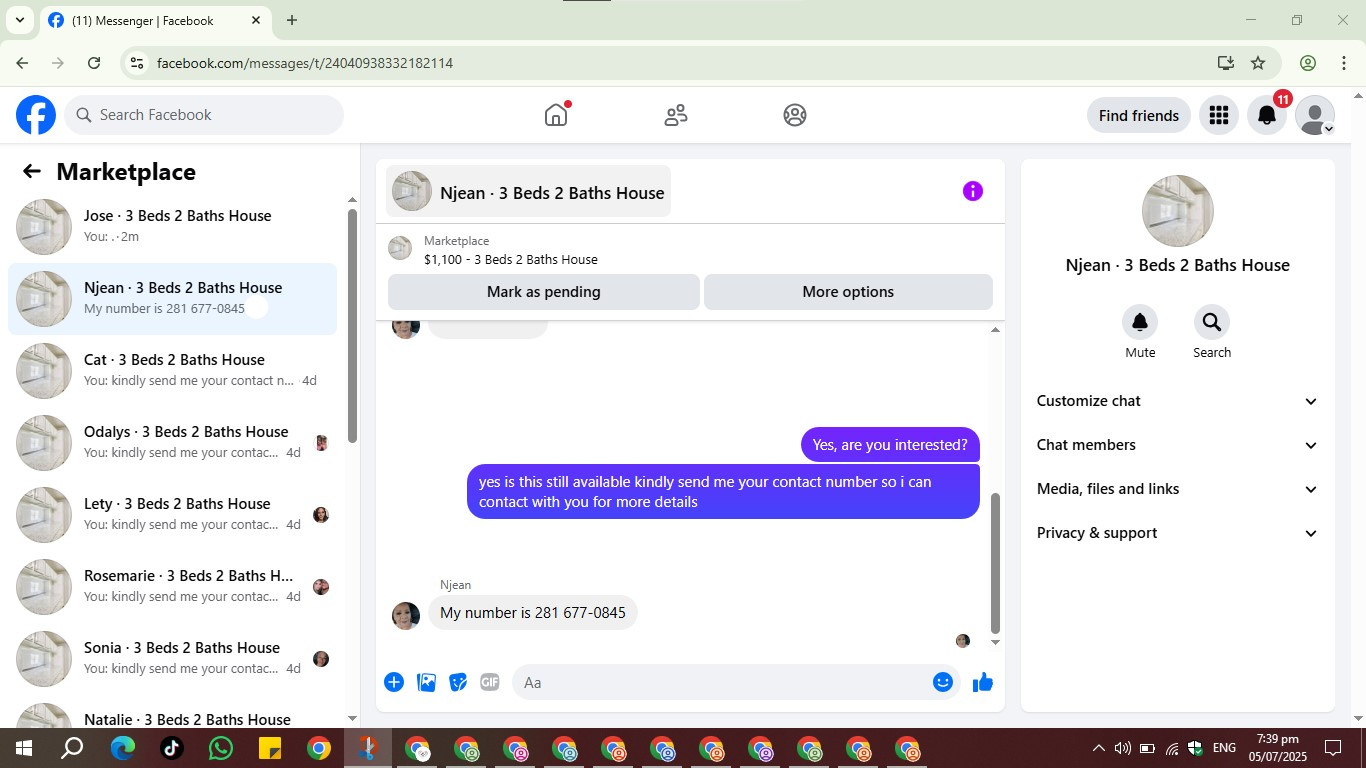Open the taskbar clock showing 7:39 pm

pyautogui.click(x=1278, y=748)
